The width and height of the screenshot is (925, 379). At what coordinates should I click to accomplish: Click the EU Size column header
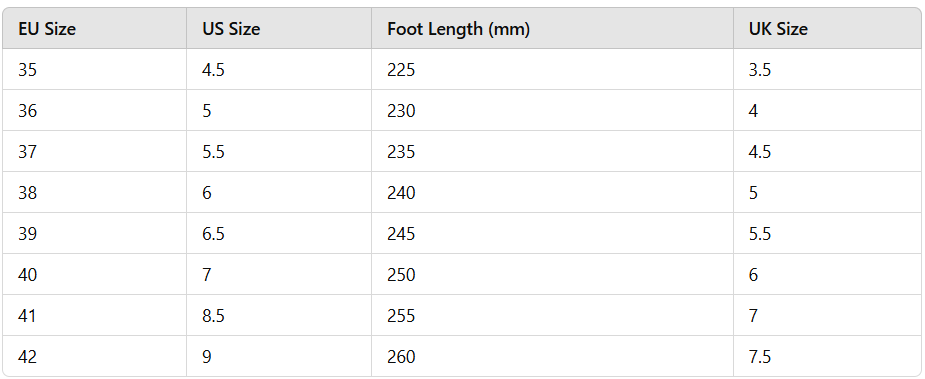[x=94, y=28]
